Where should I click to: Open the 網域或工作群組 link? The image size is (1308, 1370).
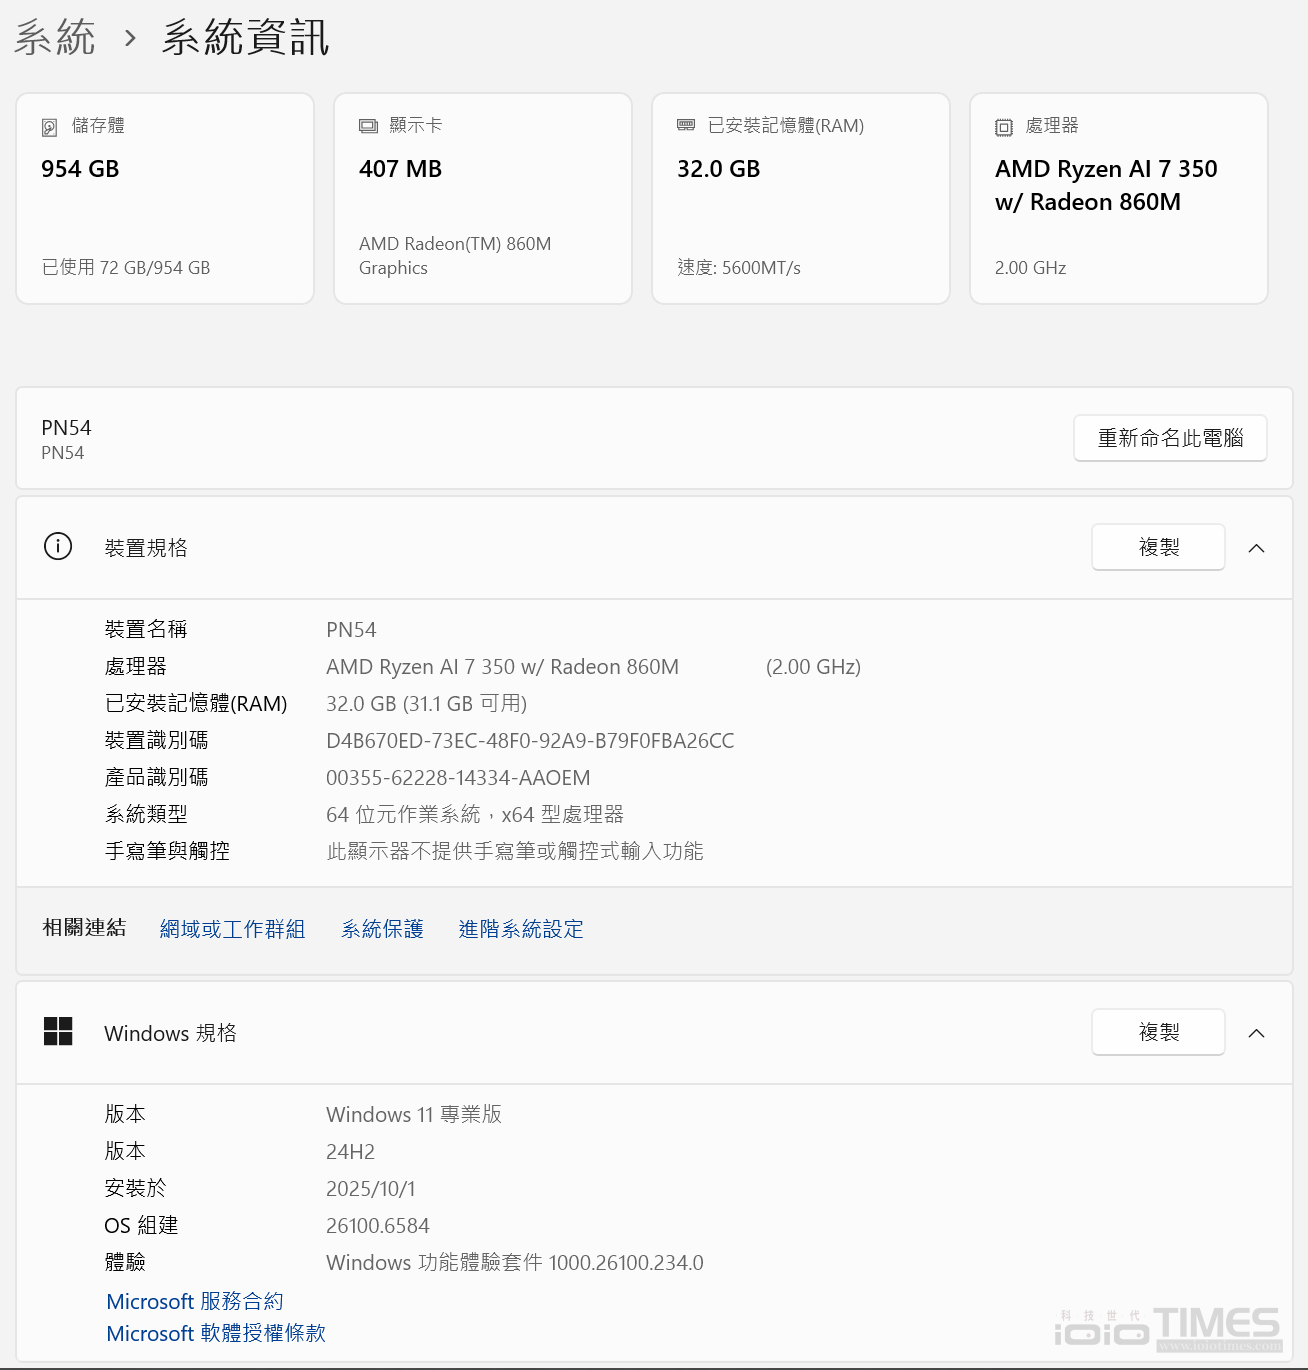pyautogui.click(x=232, y=929)
